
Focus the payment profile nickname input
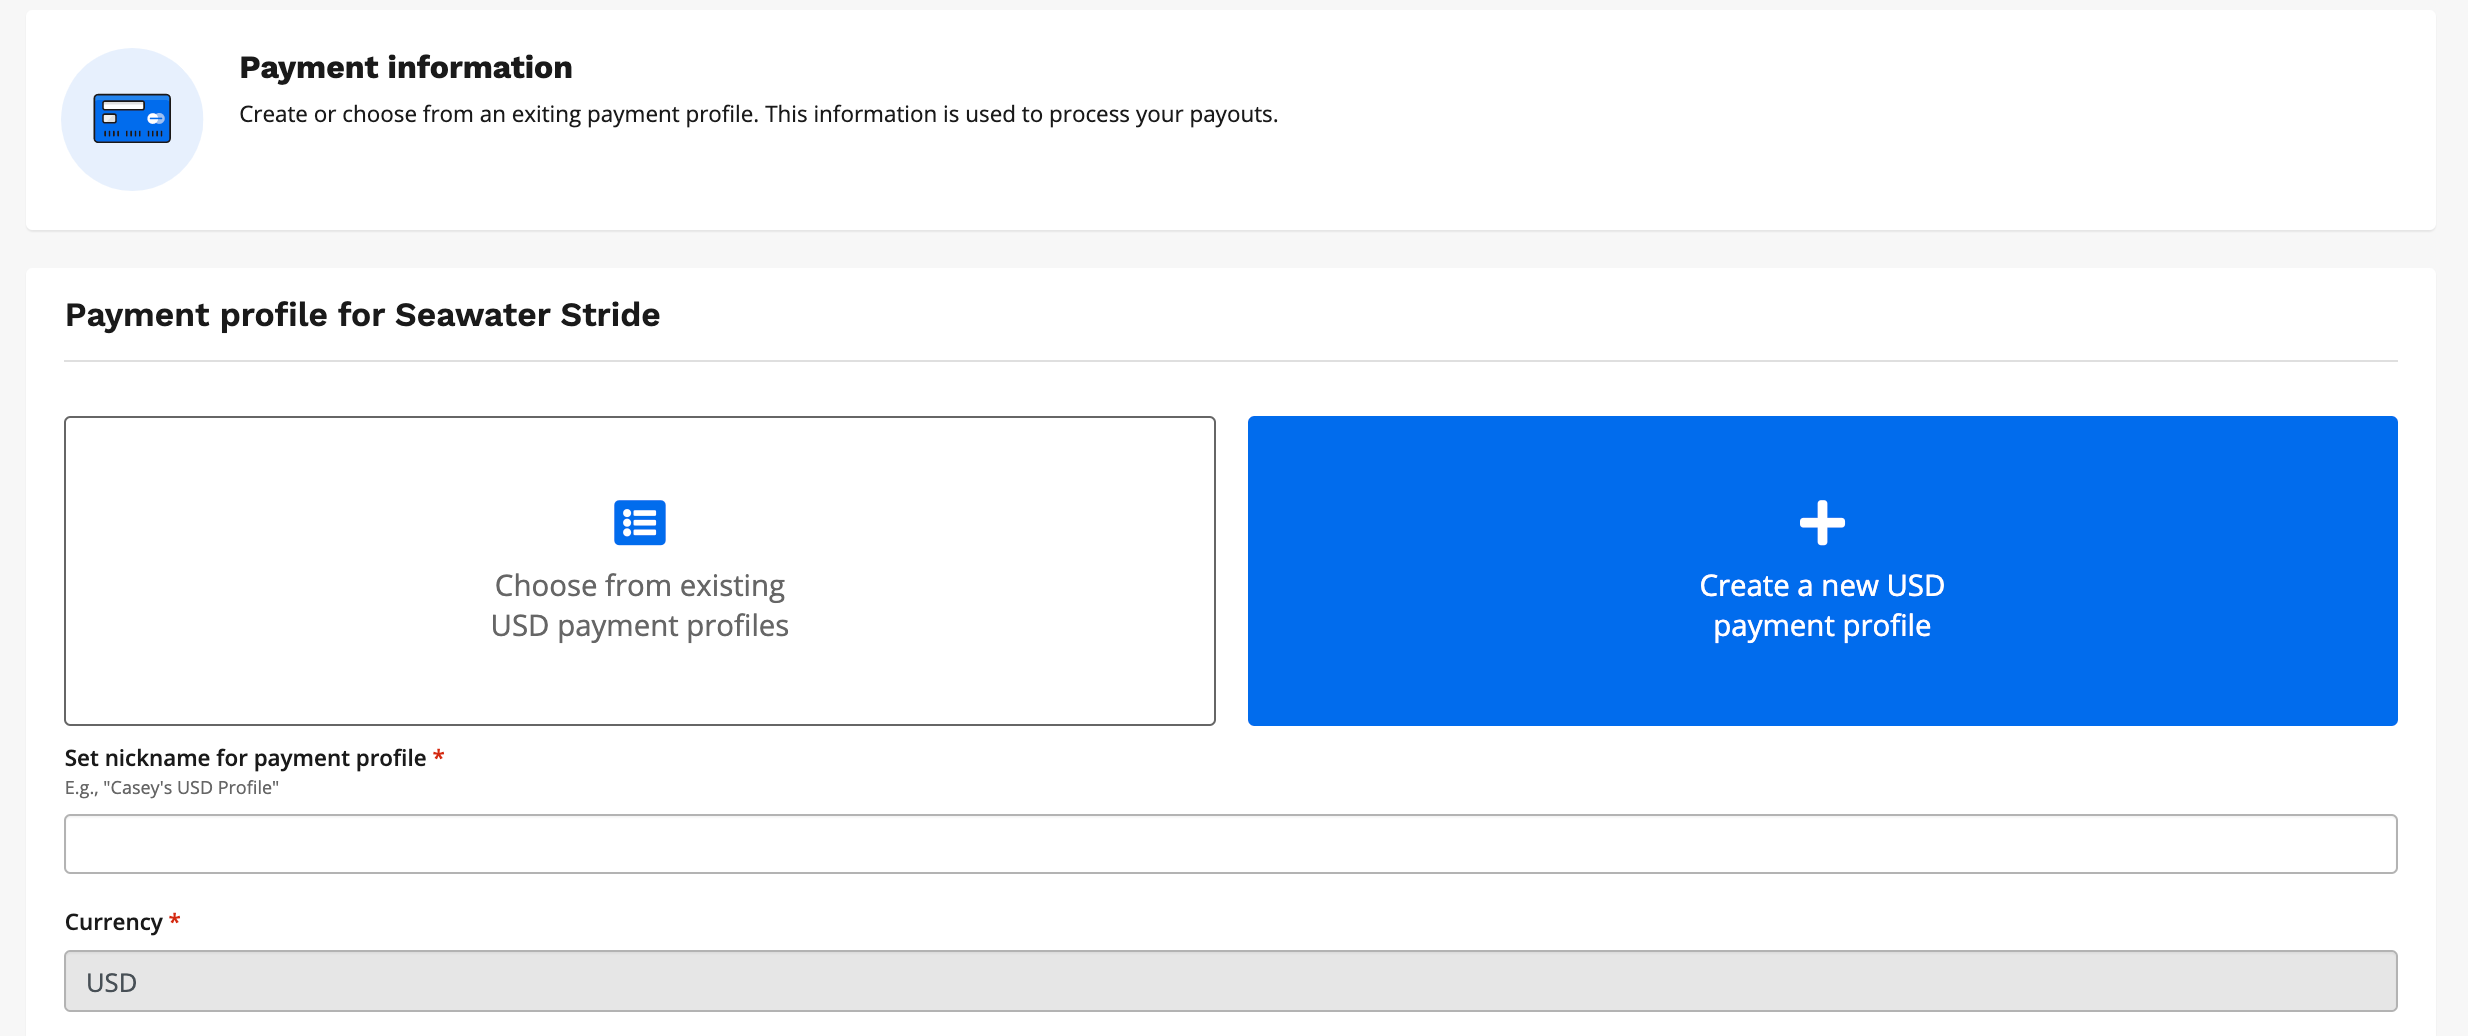[1231, 844]
